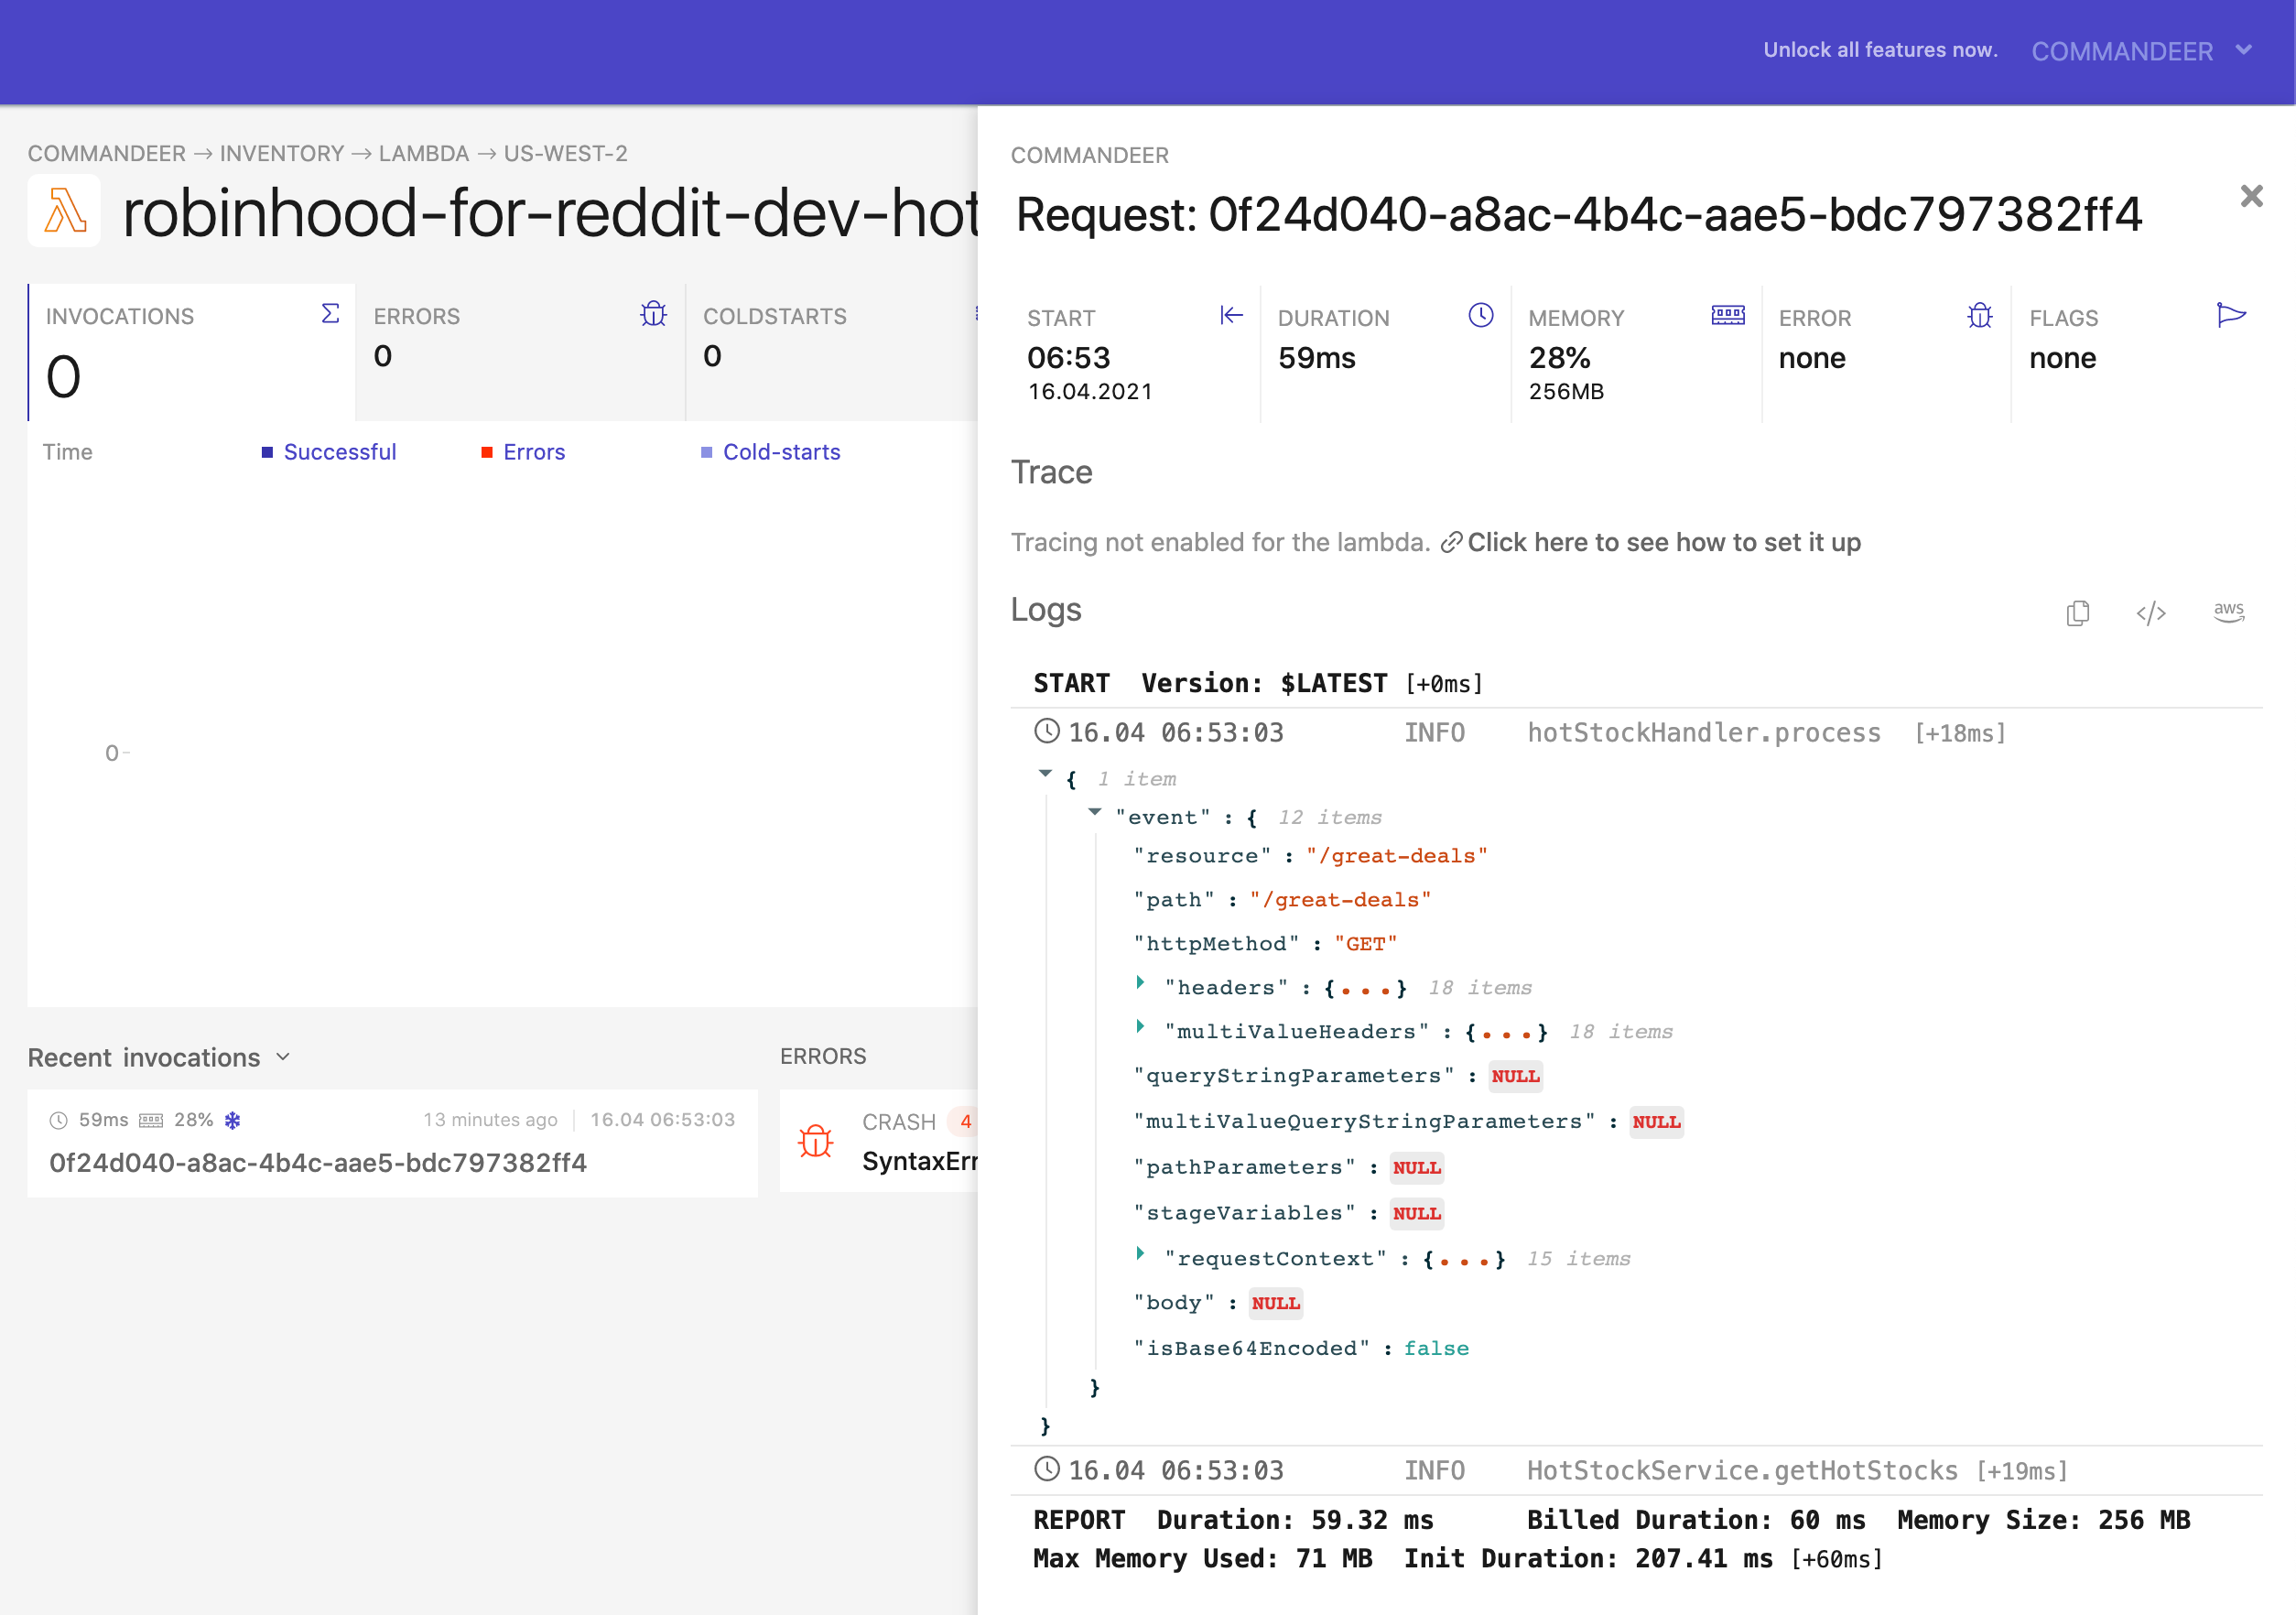Click the link icon before setup instructions

click(1450, 543)
